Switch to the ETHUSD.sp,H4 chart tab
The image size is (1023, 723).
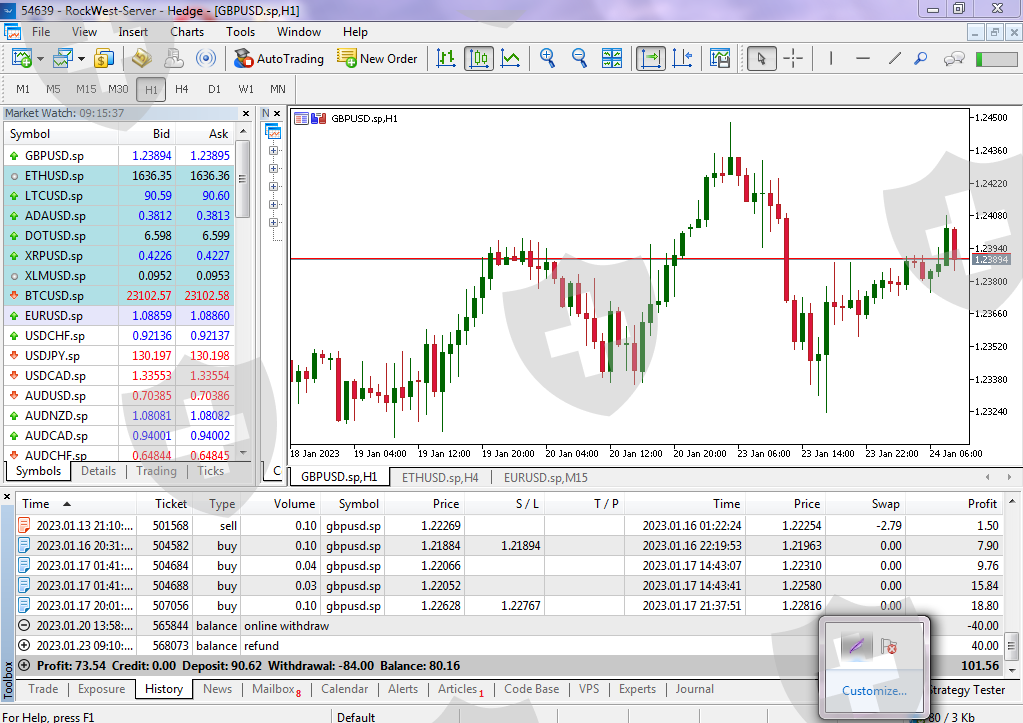point(440,478)
